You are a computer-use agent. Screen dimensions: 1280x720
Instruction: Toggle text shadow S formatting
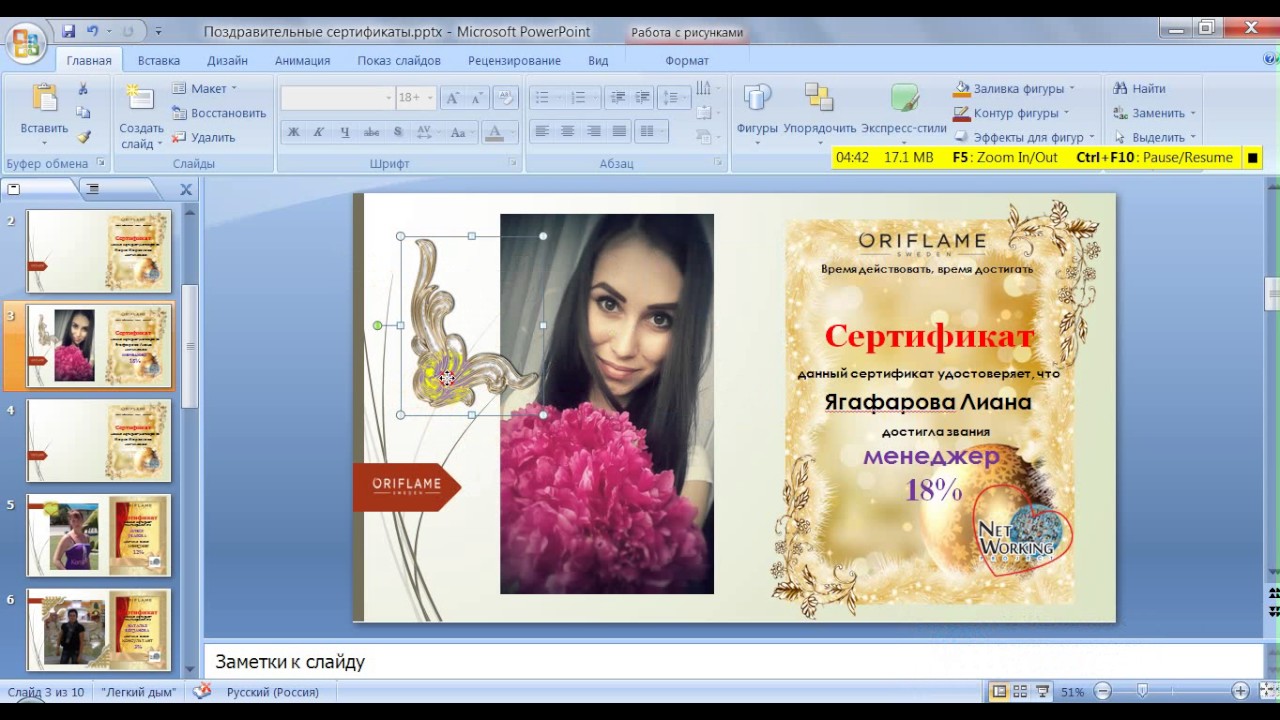click(397, 131)
